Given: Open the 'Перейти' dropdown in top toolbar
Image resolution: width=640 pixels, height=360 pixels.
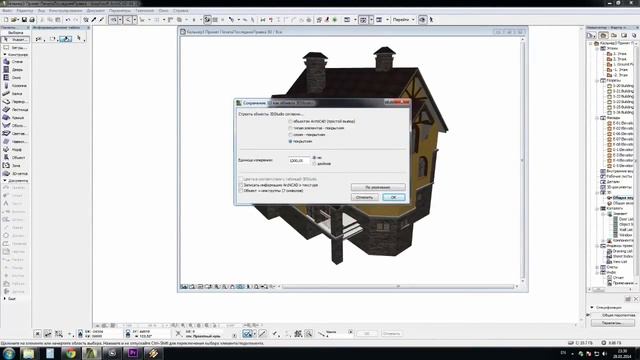Looking at the screenshot, I should click(x=404, y=20).
